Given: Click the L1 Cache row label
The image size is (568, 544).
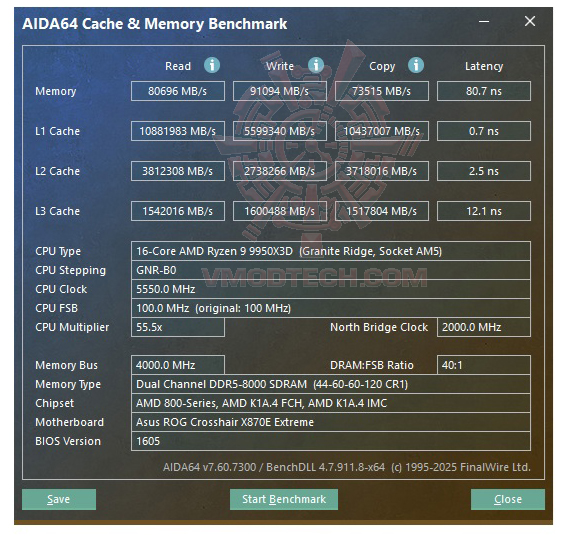Looking at the screenshot, I should click(58, 131).
